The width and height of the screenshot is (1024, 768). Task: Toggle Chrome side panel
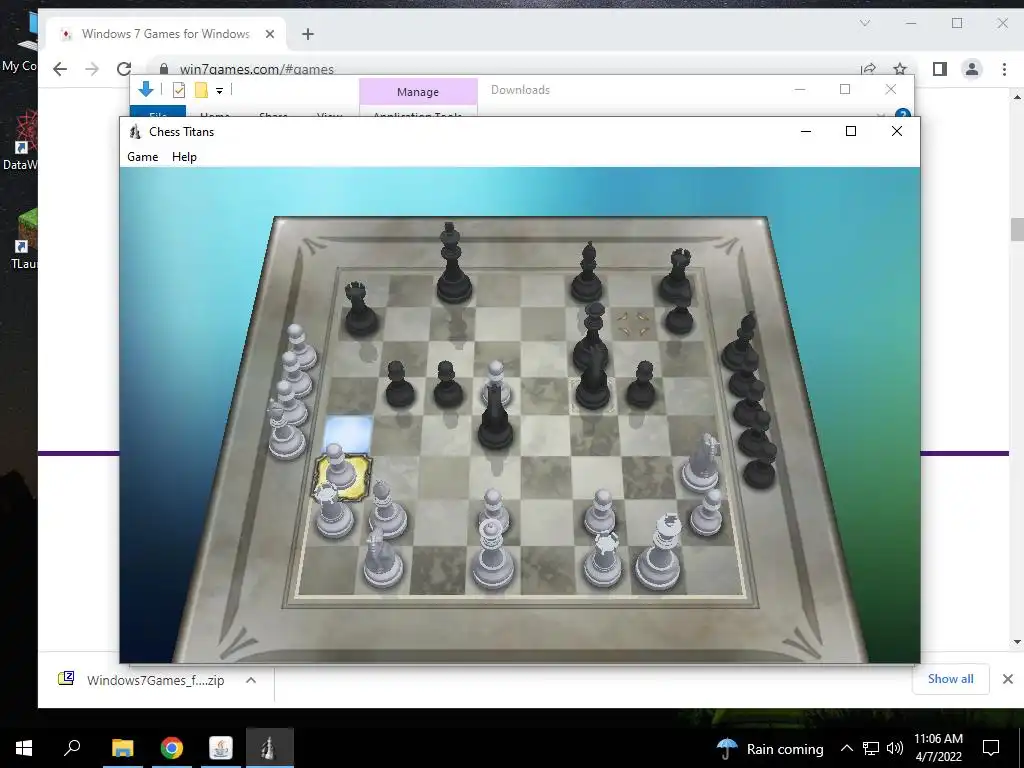coord(940,69)
